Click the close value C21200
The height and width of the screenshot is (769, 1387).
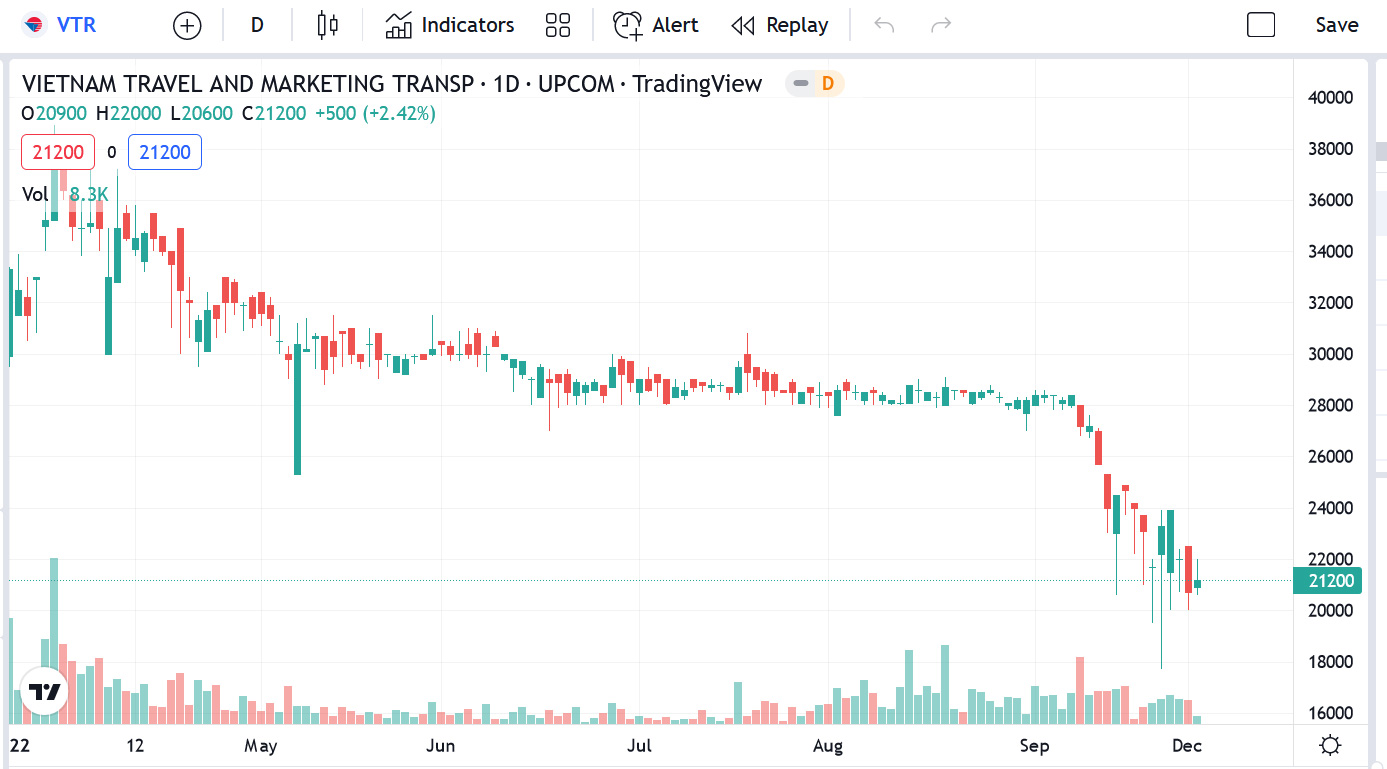click(274, 114)
